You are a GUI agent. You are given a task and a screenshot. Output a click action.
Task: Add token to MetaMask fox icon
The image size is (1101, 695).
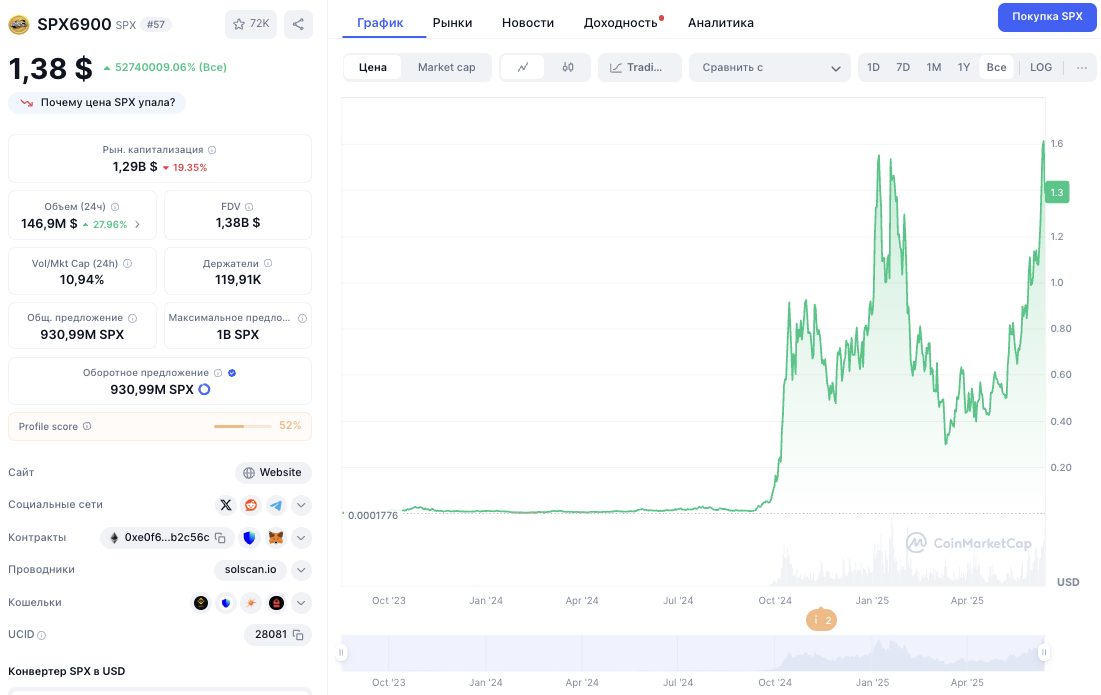276,538
